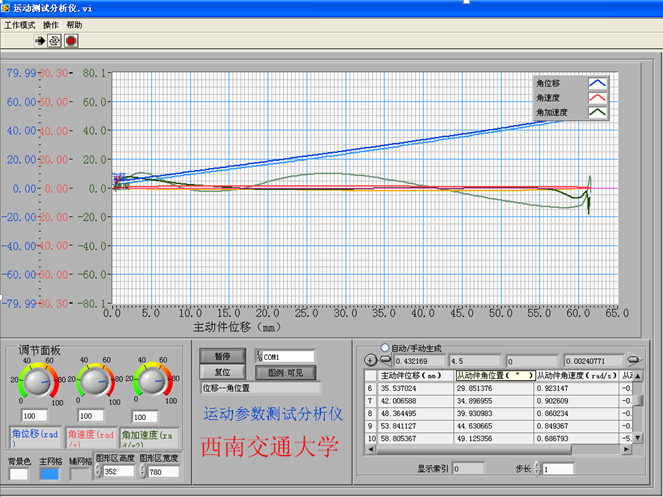Click the 角速度 scale knob dial
The height and width of the screenshot is (497, 663).
(95, 381)
